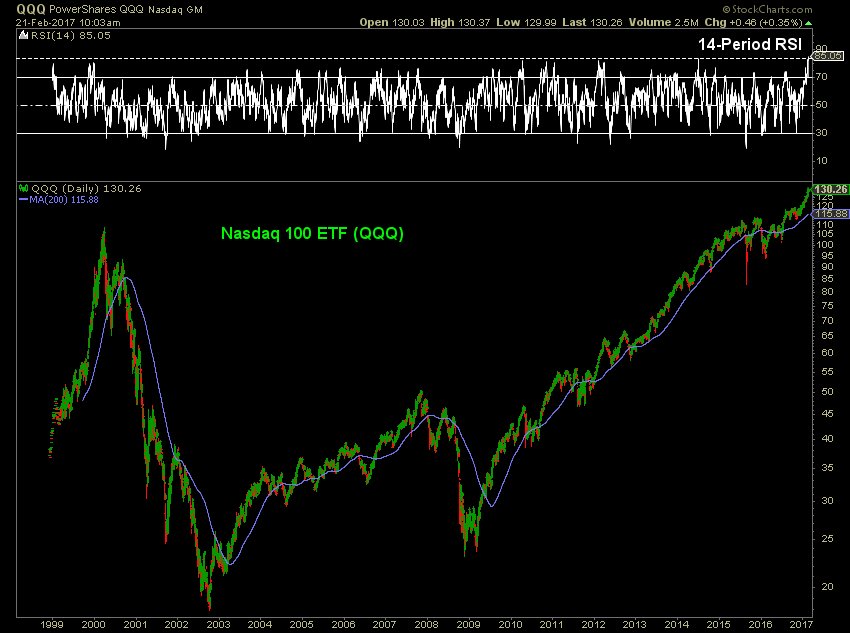Click the 2007 year label

coord(384,624)
